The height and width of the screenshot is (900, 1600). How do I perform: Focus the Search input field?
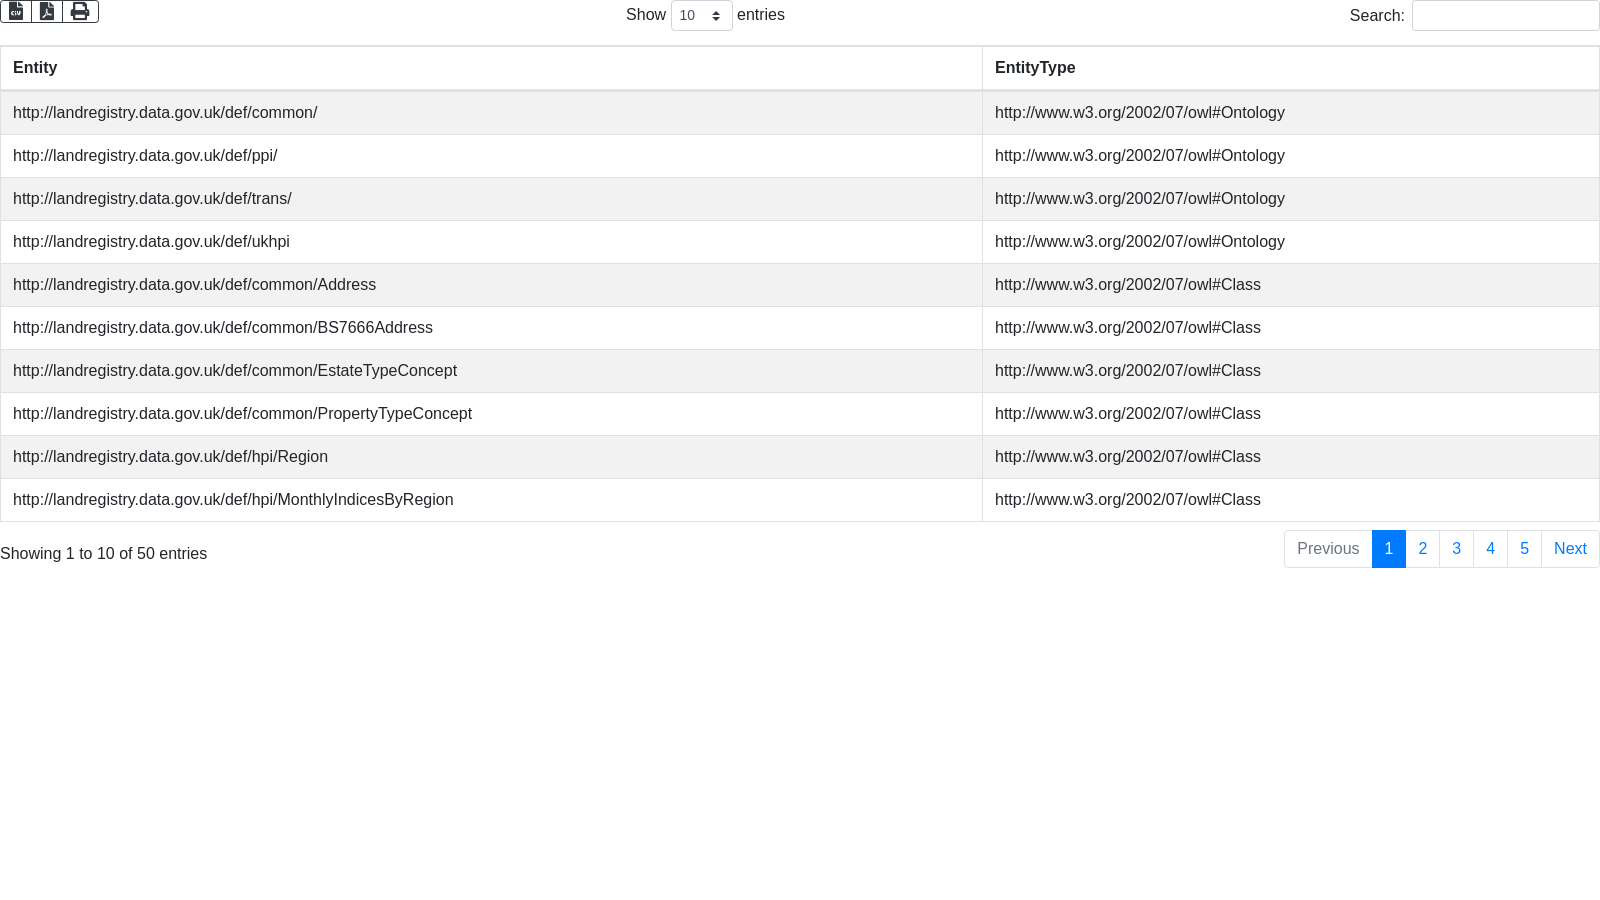coord(1505,16)
